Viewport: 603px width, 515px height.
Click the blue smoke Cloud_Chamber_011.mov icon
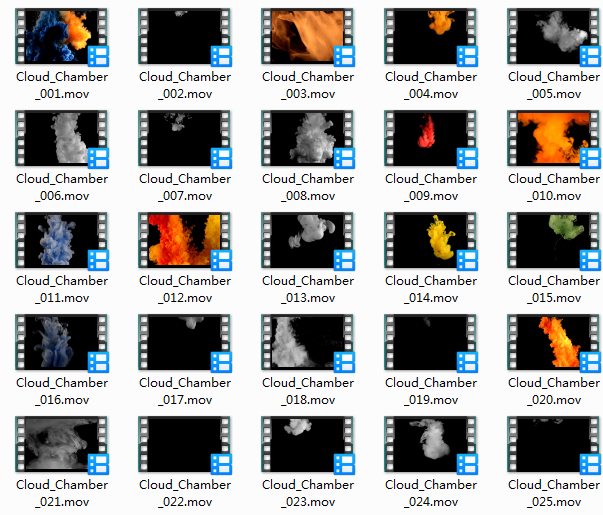tap(62, 240)
